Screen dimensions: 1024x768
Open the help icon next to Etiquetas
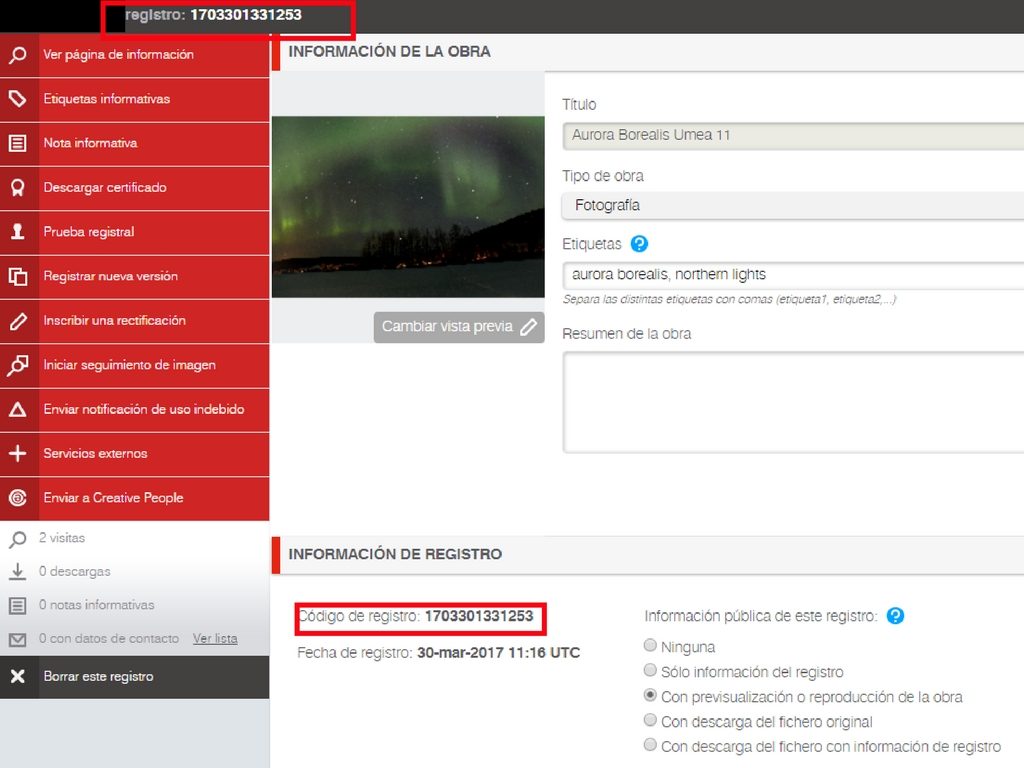(x=639, y=244)
